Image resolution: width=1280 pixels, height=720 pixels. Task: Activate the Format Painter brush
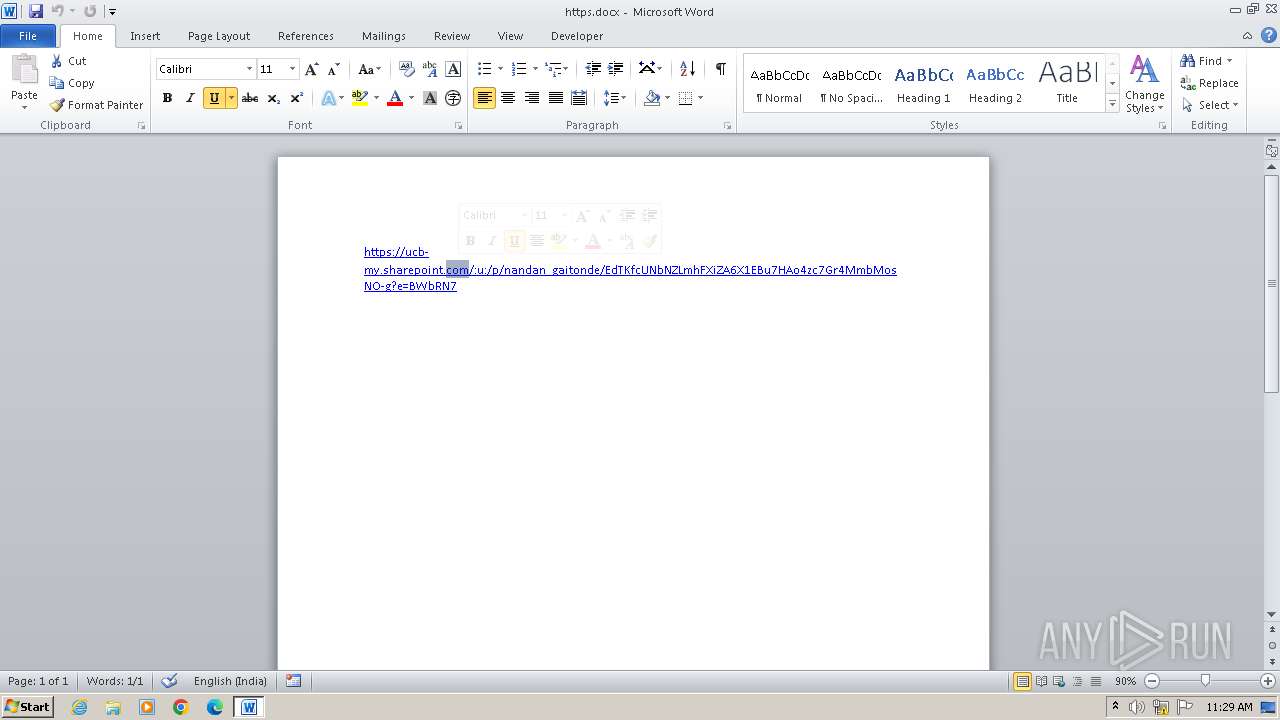pyautogui.click(x=96, y=105)
